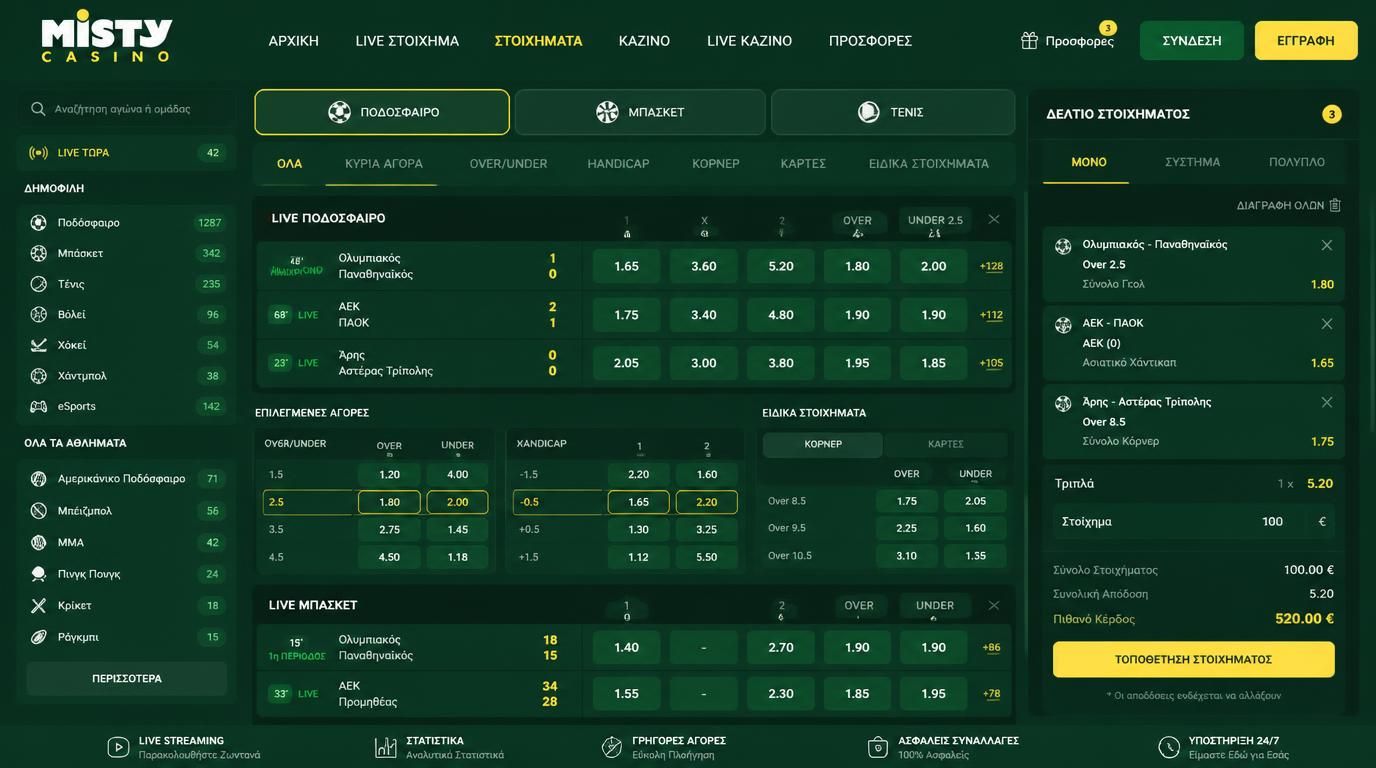Toggle ΚΑΡΤΕΣ in special bets switcher

coord(946,444)
